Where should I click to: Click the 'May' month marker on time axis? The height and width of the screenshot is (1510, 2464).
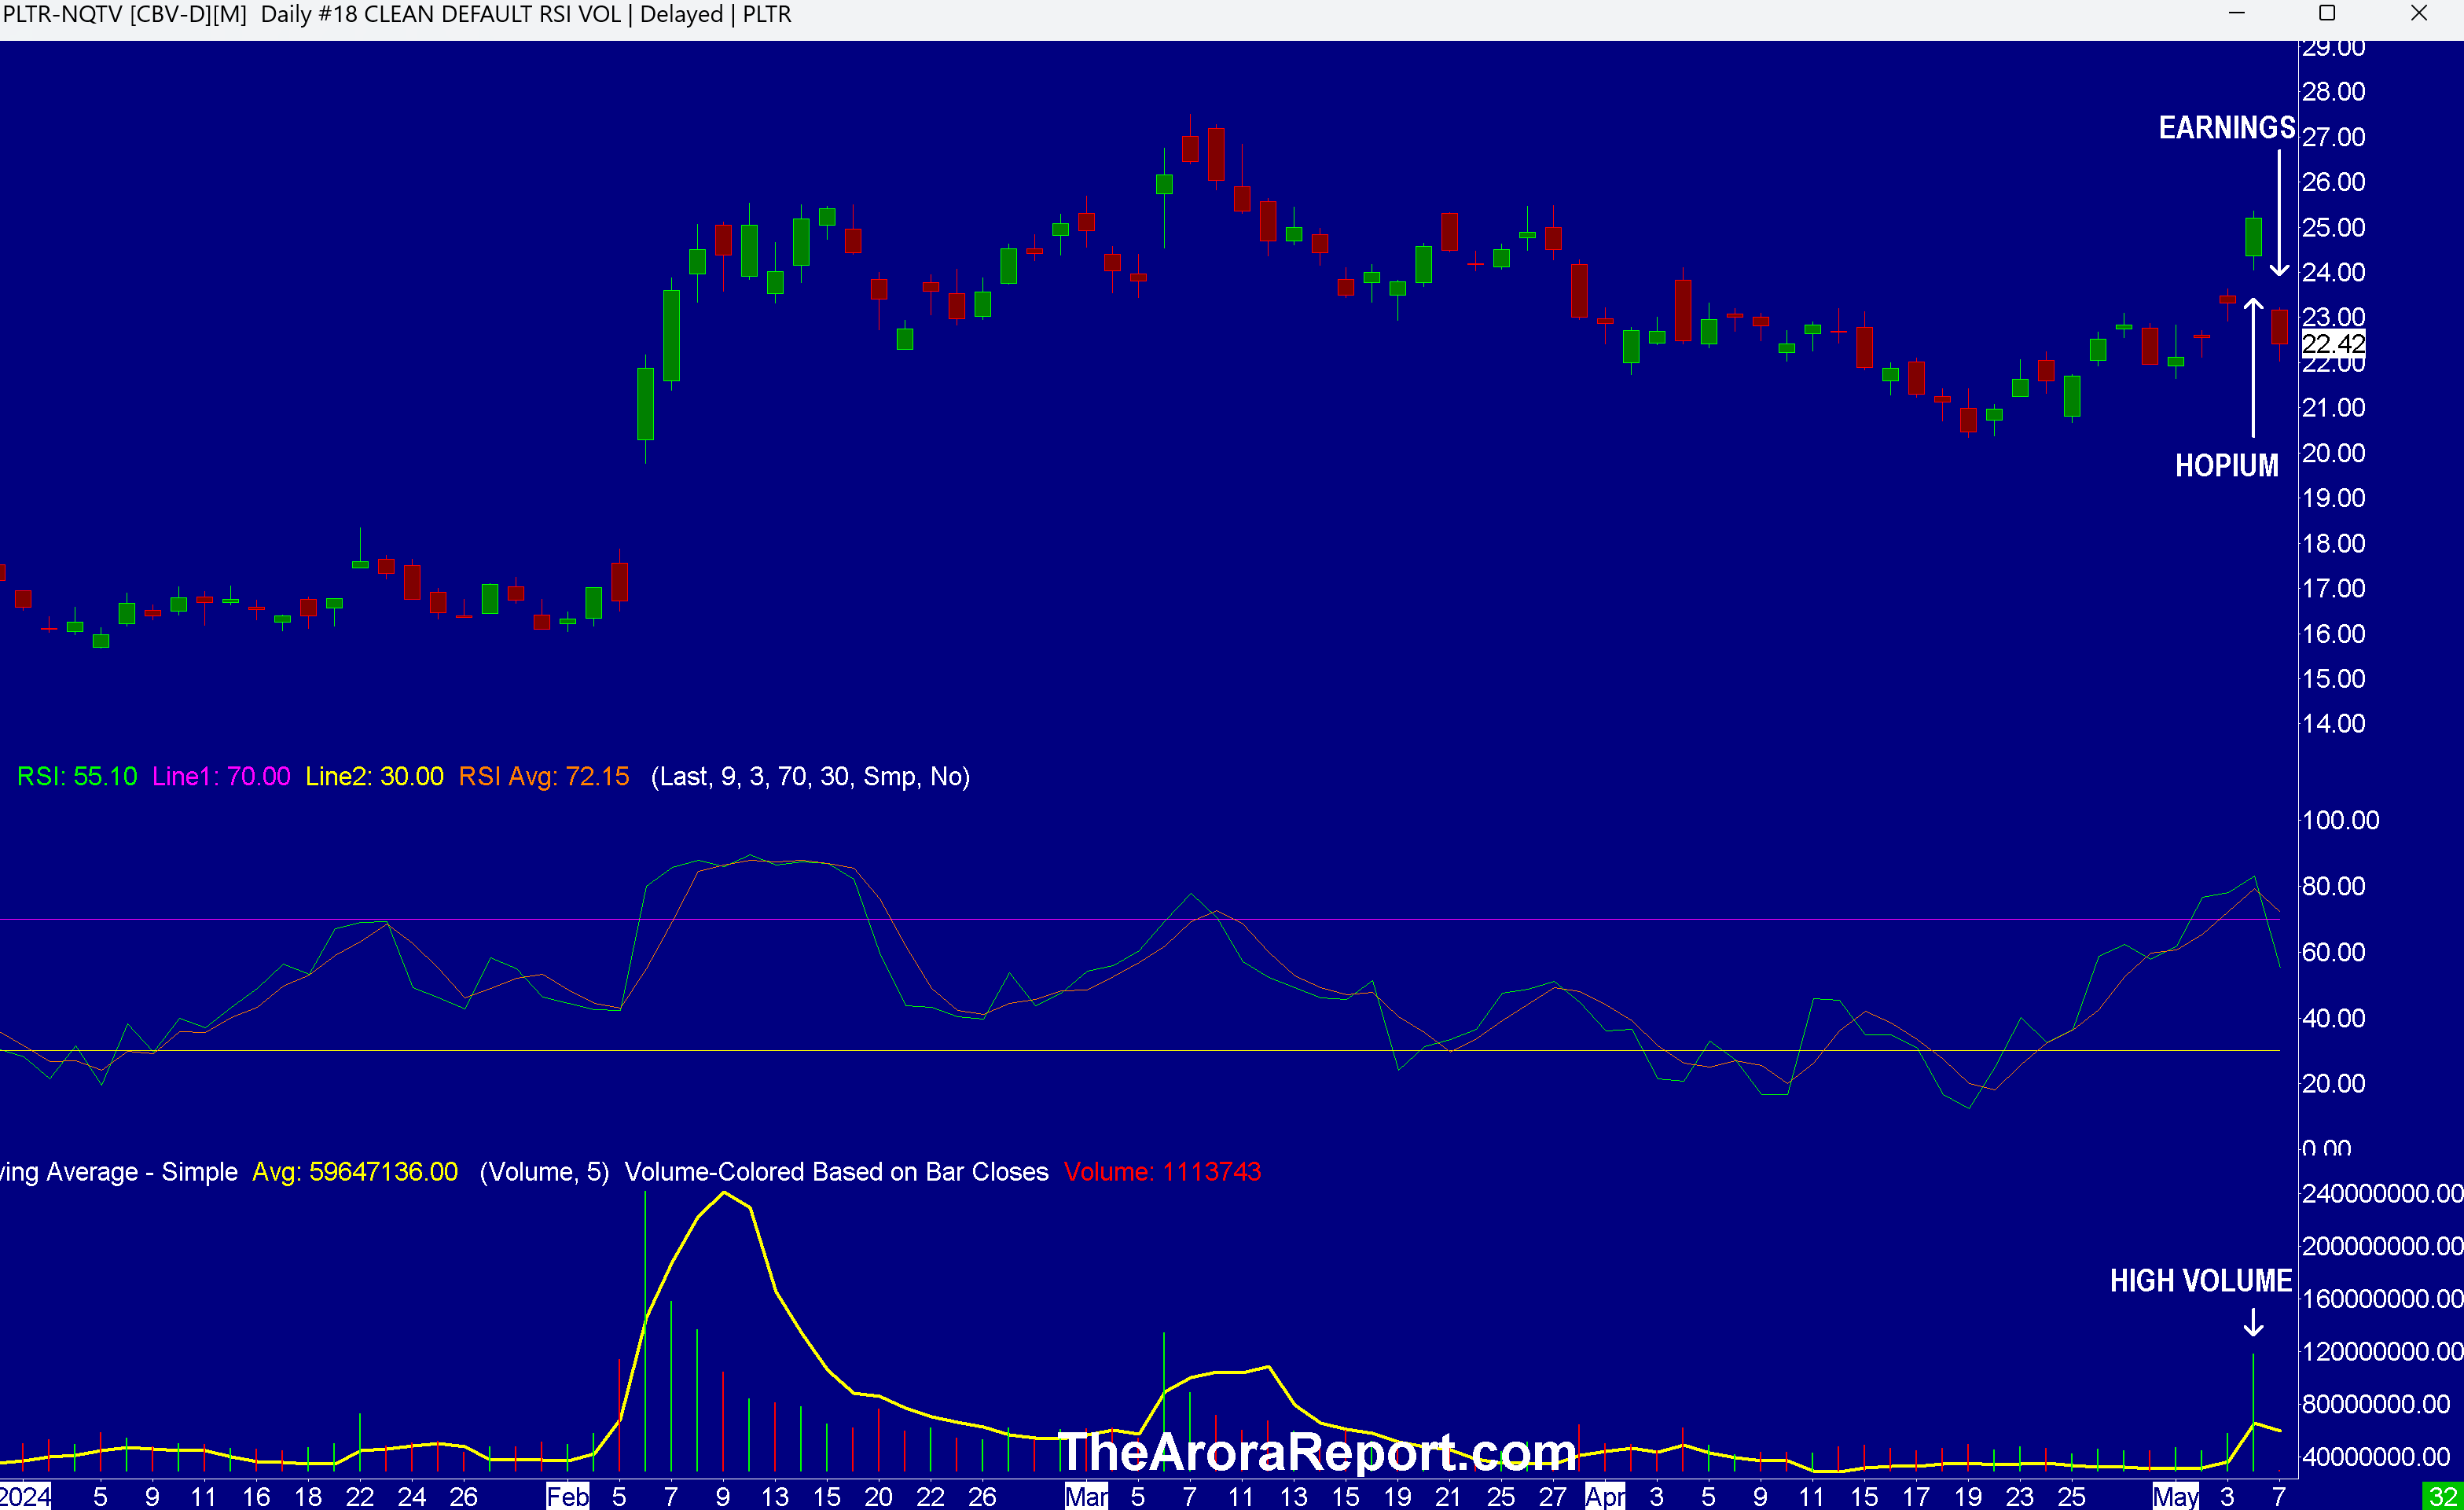[2176, 1497]
